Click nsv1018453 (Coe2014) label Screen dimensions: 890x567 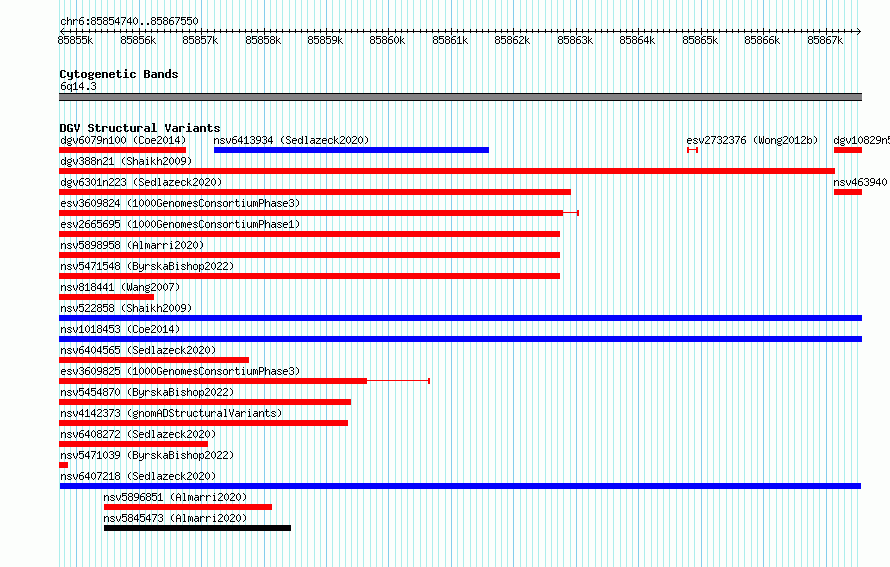pyautogui.click(x=120, y=329)
